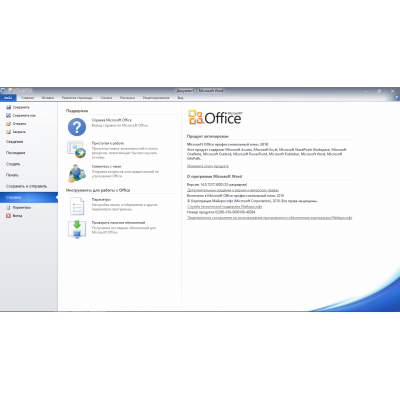
Task: Click Проверить наличие обновлений (Check for Updates) button
Action: tap(77, 229)
